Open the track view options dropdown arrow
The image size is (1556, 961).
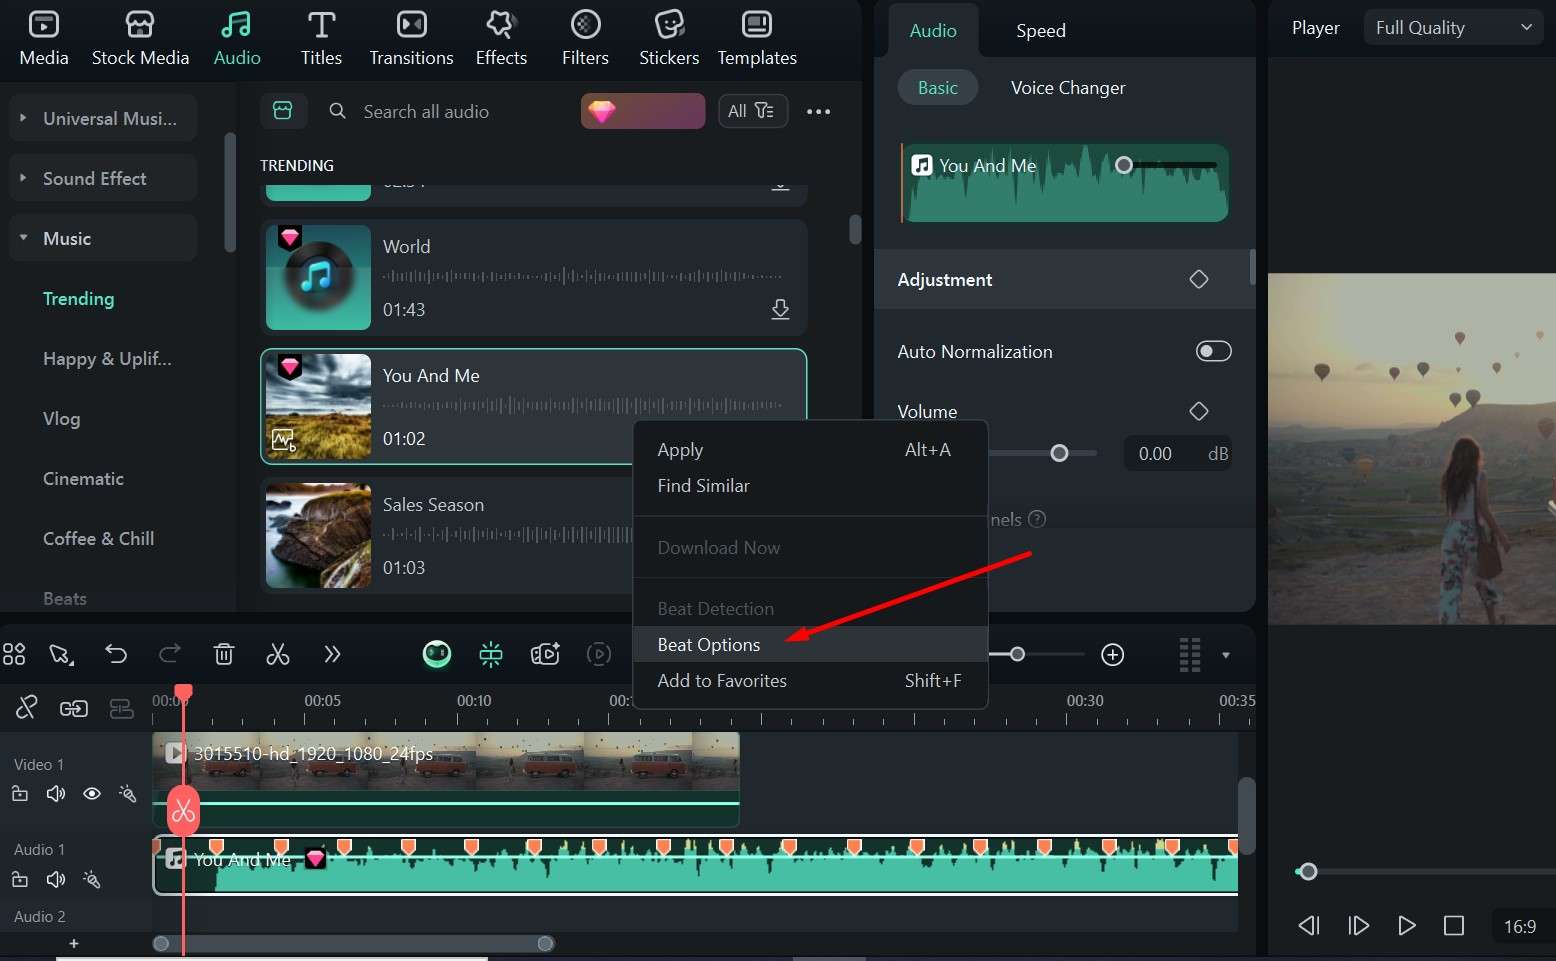click(x=1226, y=655)
